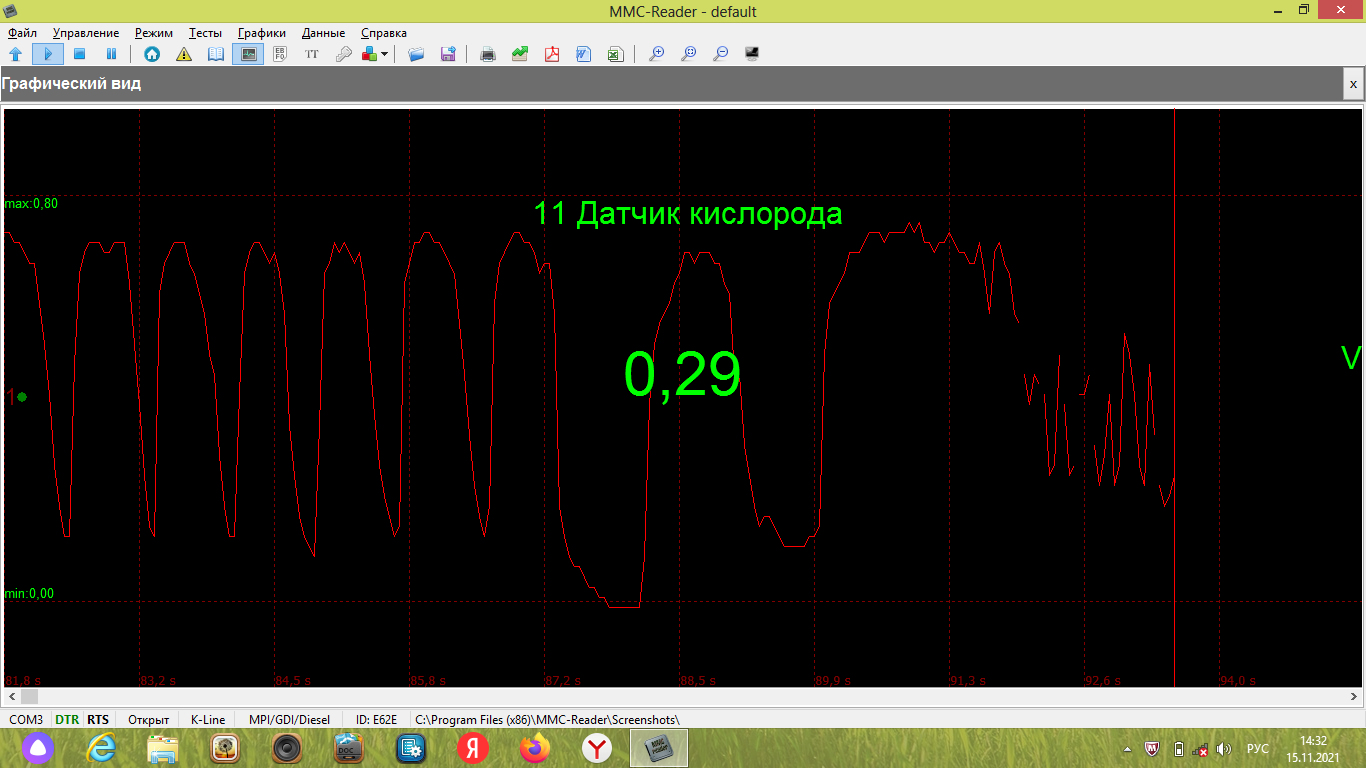Zoom in on the graph
The width and height of the screenshot is (1366, 768).
tap(657, 54)
